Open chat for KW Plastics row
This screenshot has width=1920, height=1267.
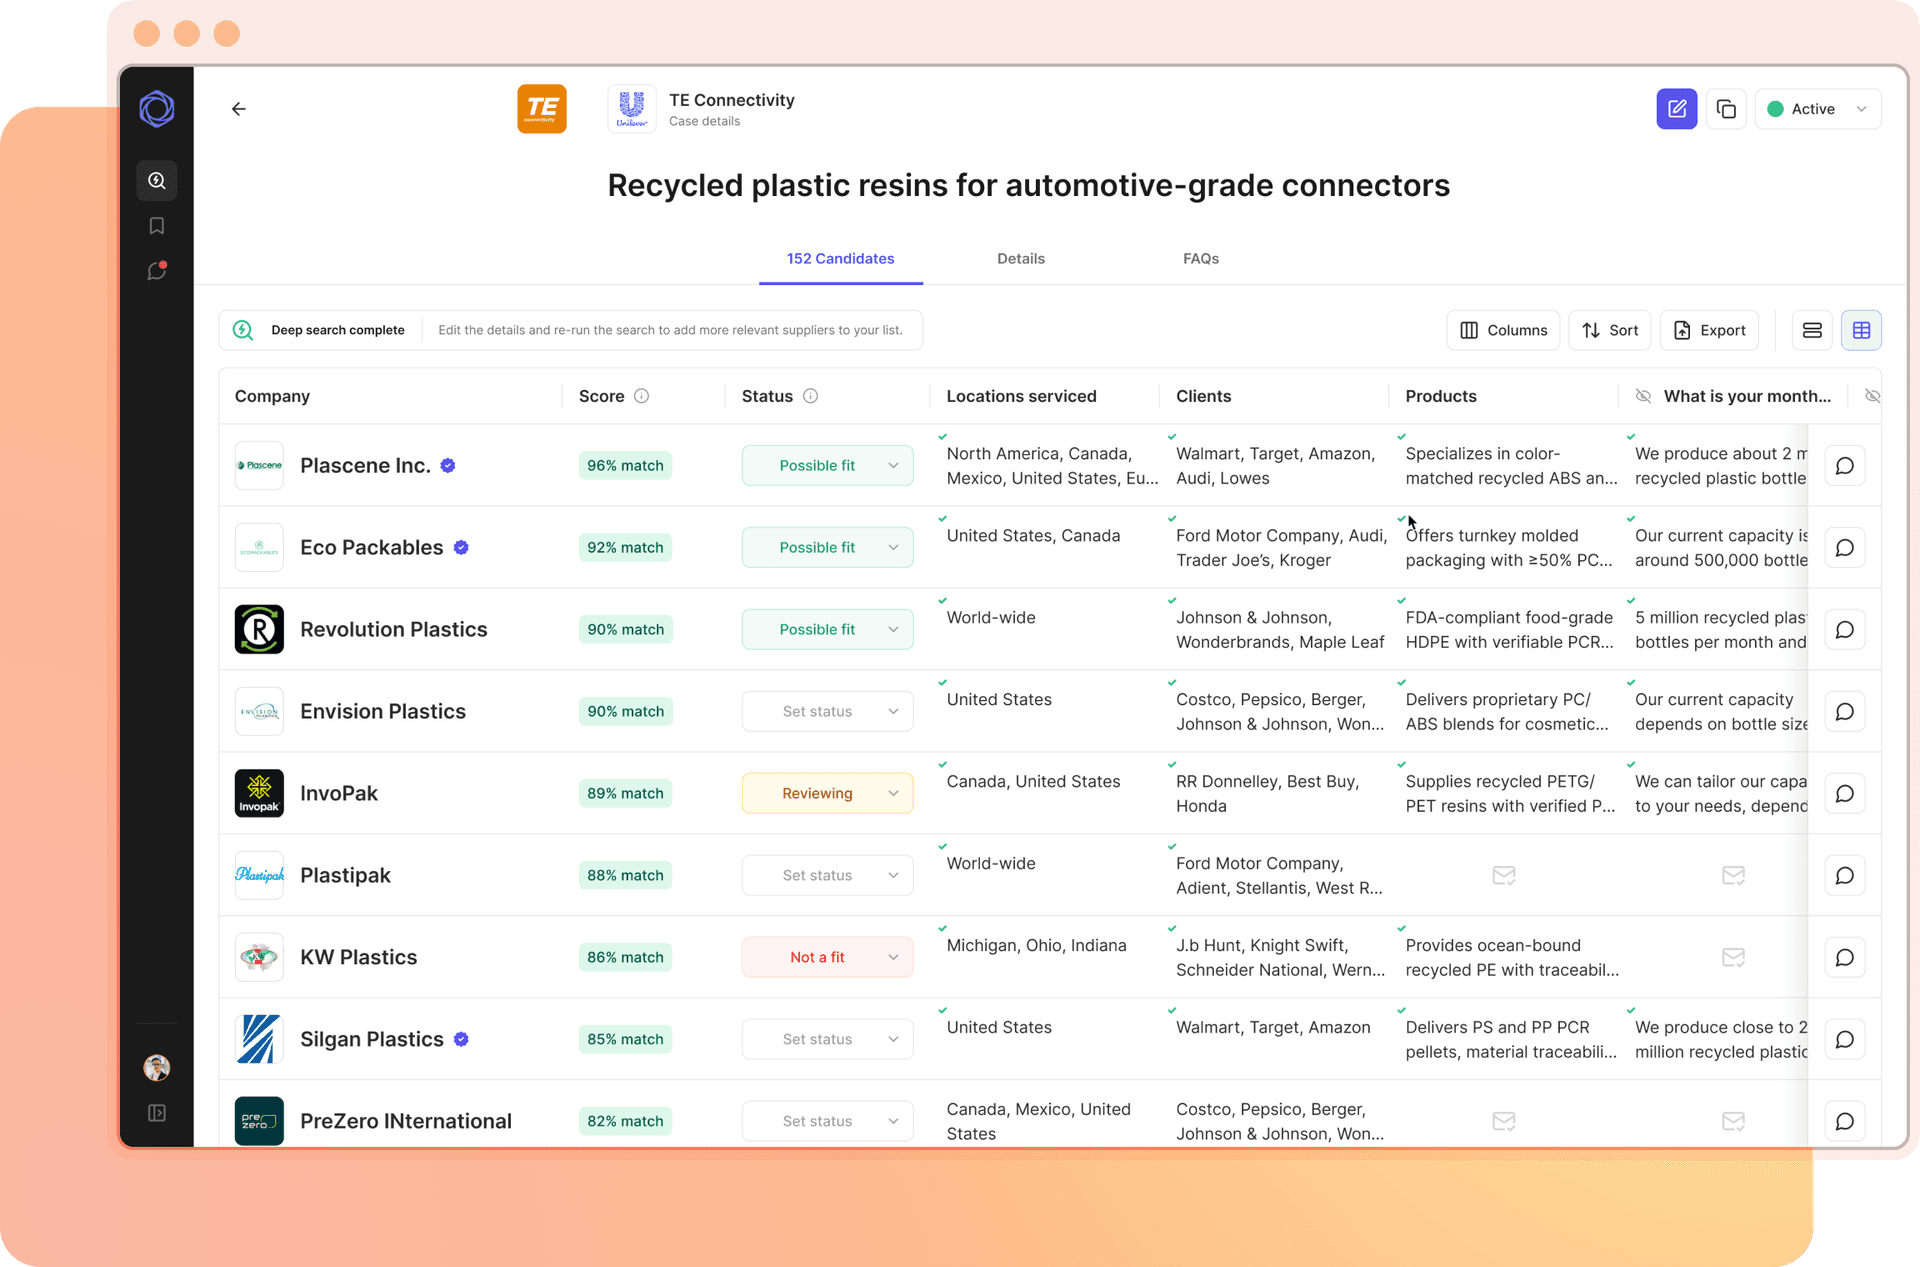click(x=1845, y=957)
